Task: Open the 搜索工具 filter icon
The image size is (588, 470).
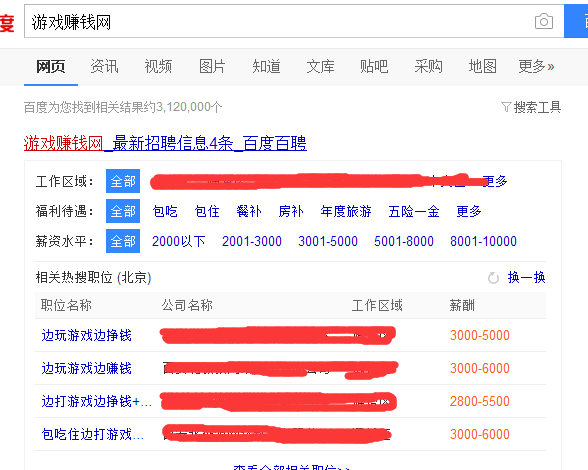Action: click(506, 107)
